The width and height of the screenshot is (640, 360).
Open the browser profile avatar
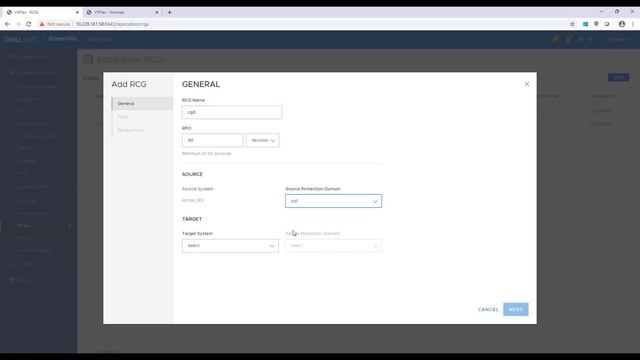622,24
